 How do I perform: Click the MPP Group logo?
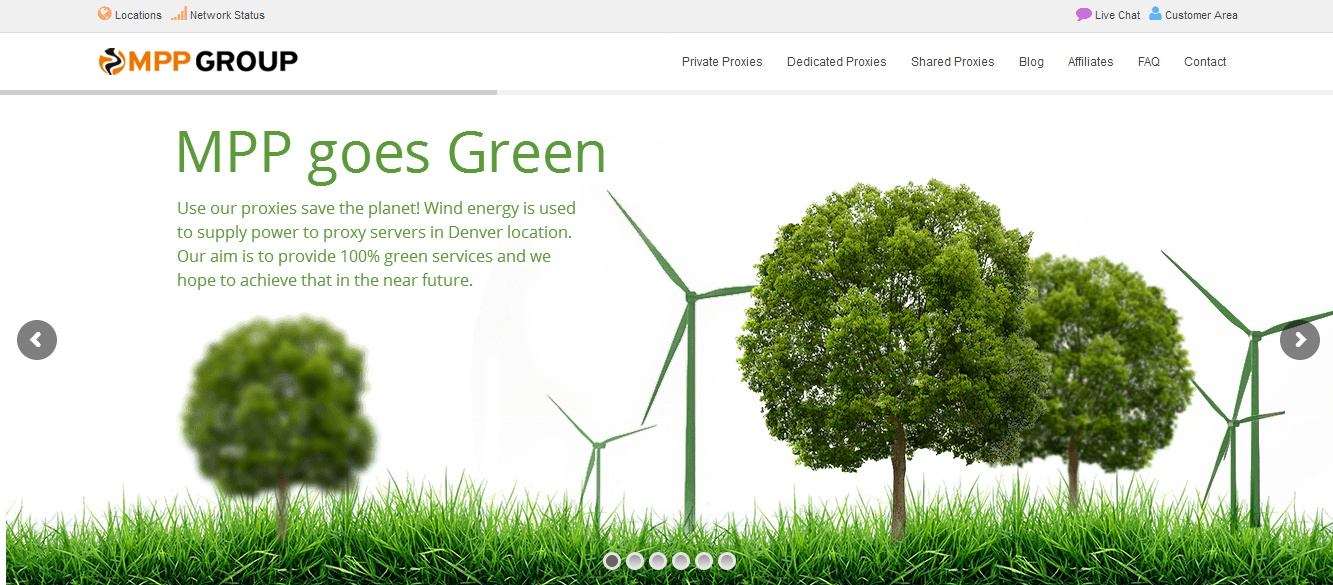pos(198,62)
